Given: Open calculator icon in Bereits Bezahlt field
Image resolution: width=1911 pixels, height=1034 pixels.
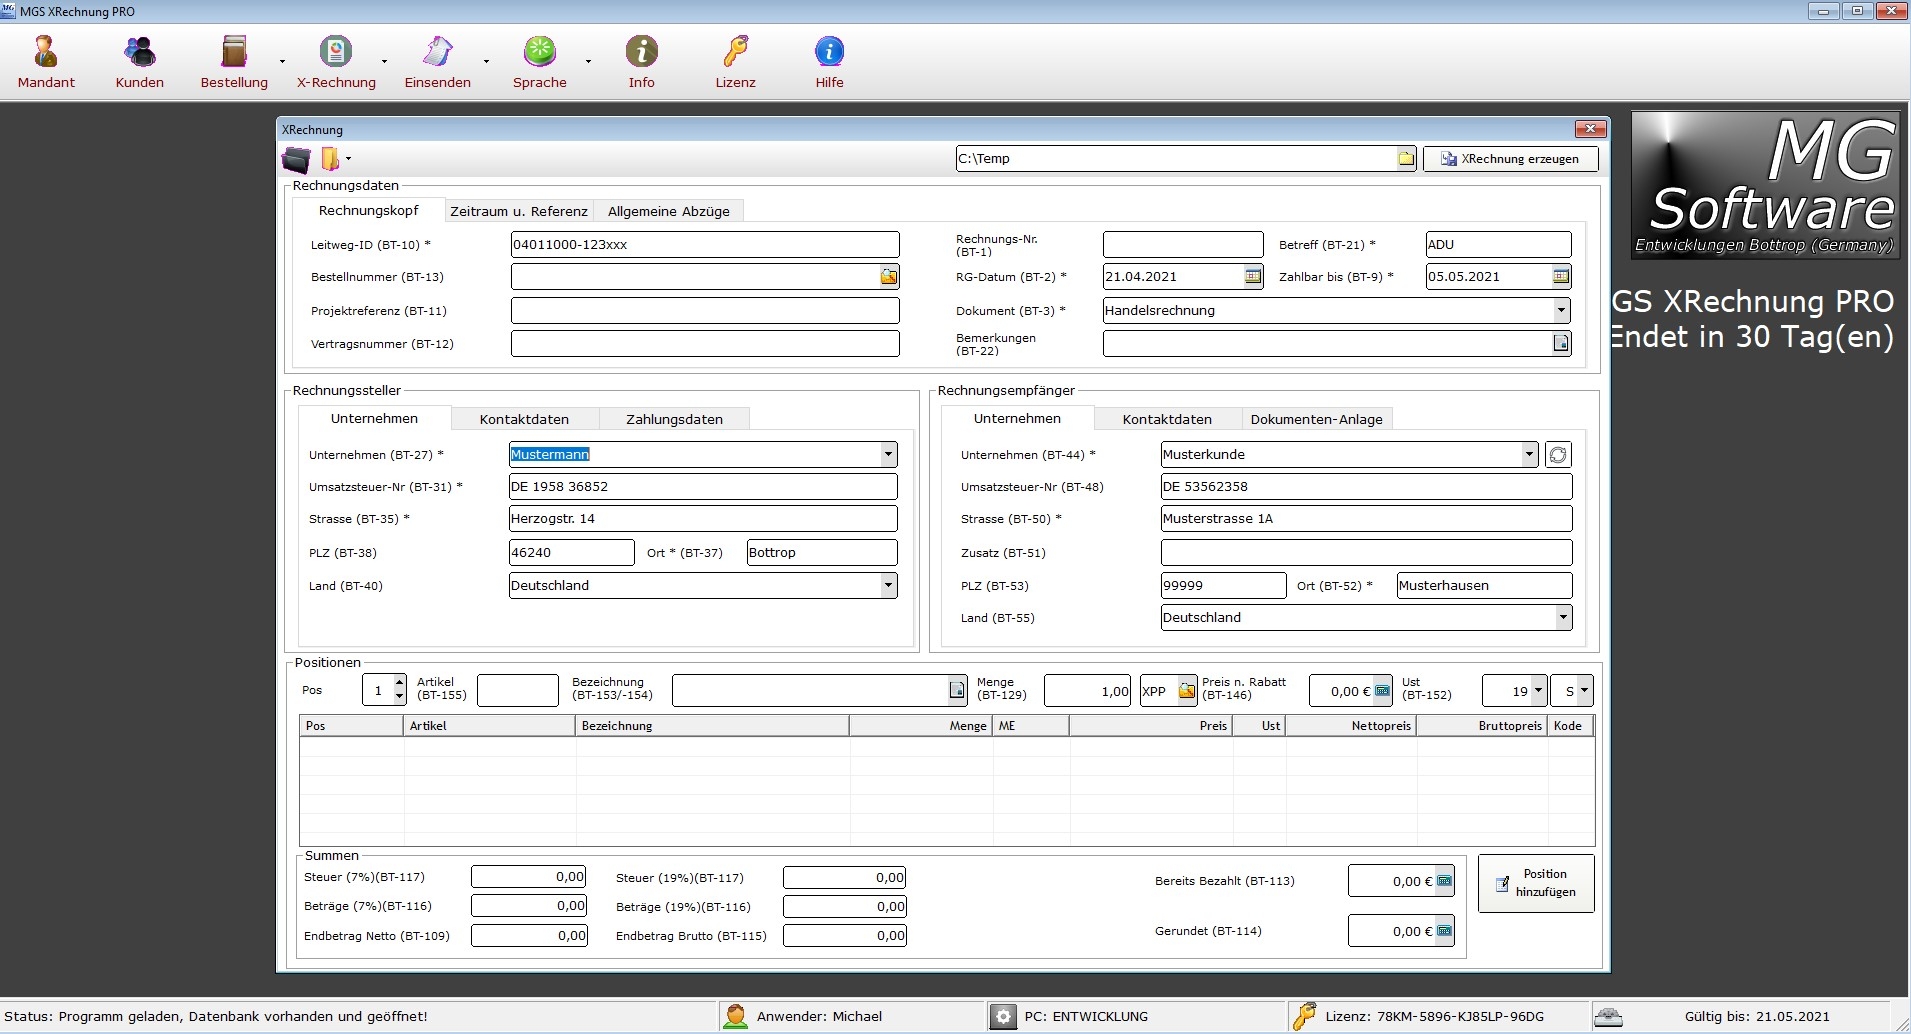Looking at the screenshot, I should (x=1444, y=881).
